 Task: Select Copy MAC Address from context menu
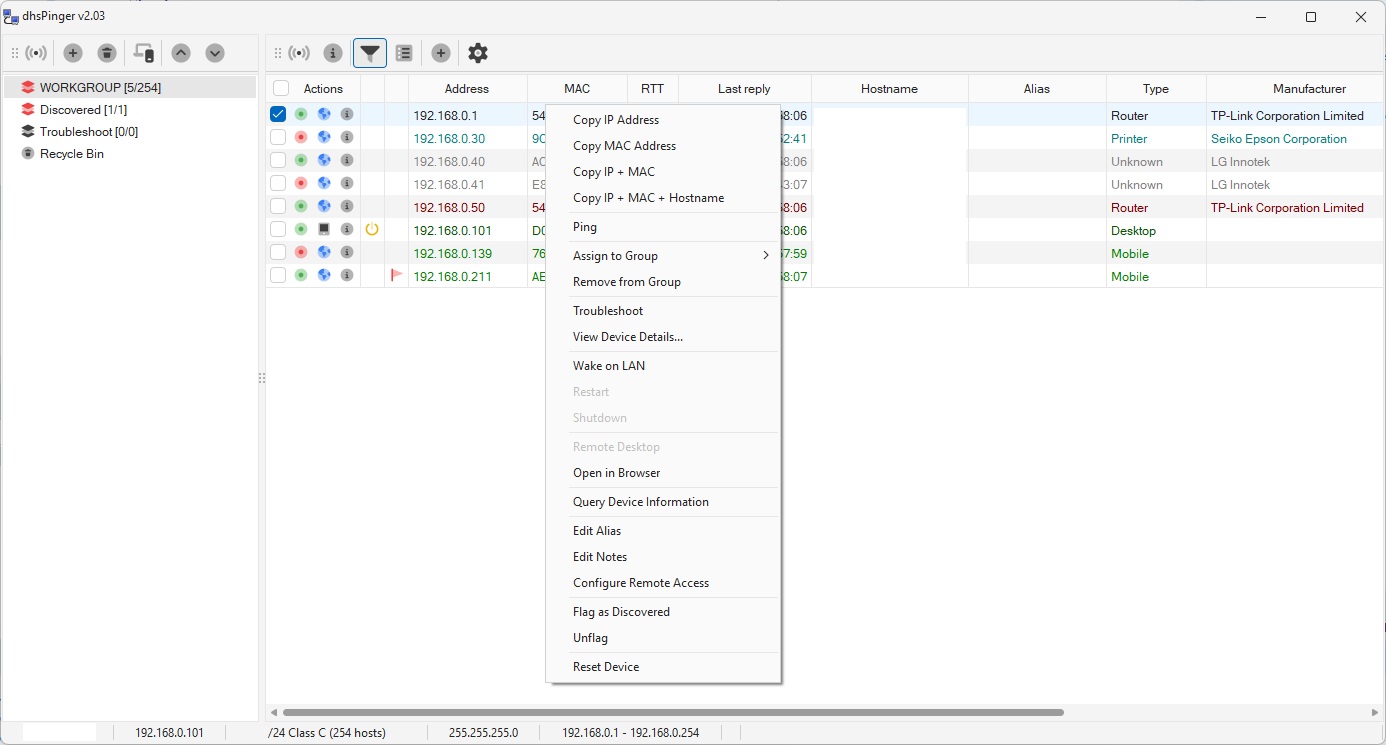pos(624,145)
